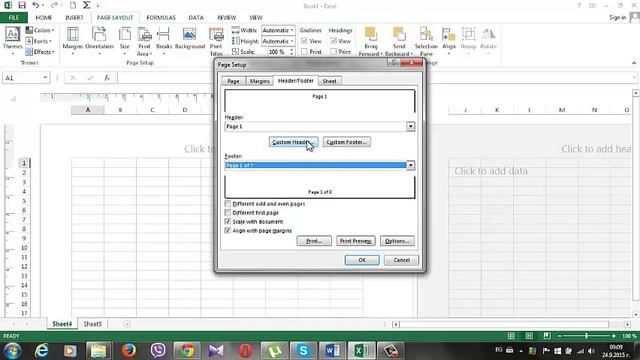
Task: Select the Sheet5 worksheet tab
Action: coord(93,324)
